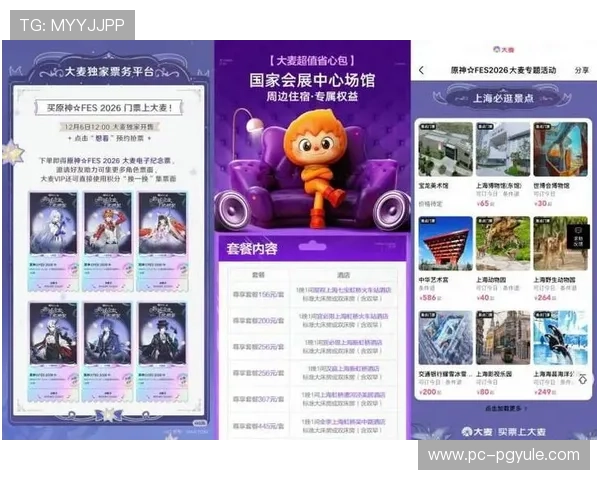Screen dimensions: 600x480
Task: Select the first-row third character ticket card
Action: (x=163, y=242)
